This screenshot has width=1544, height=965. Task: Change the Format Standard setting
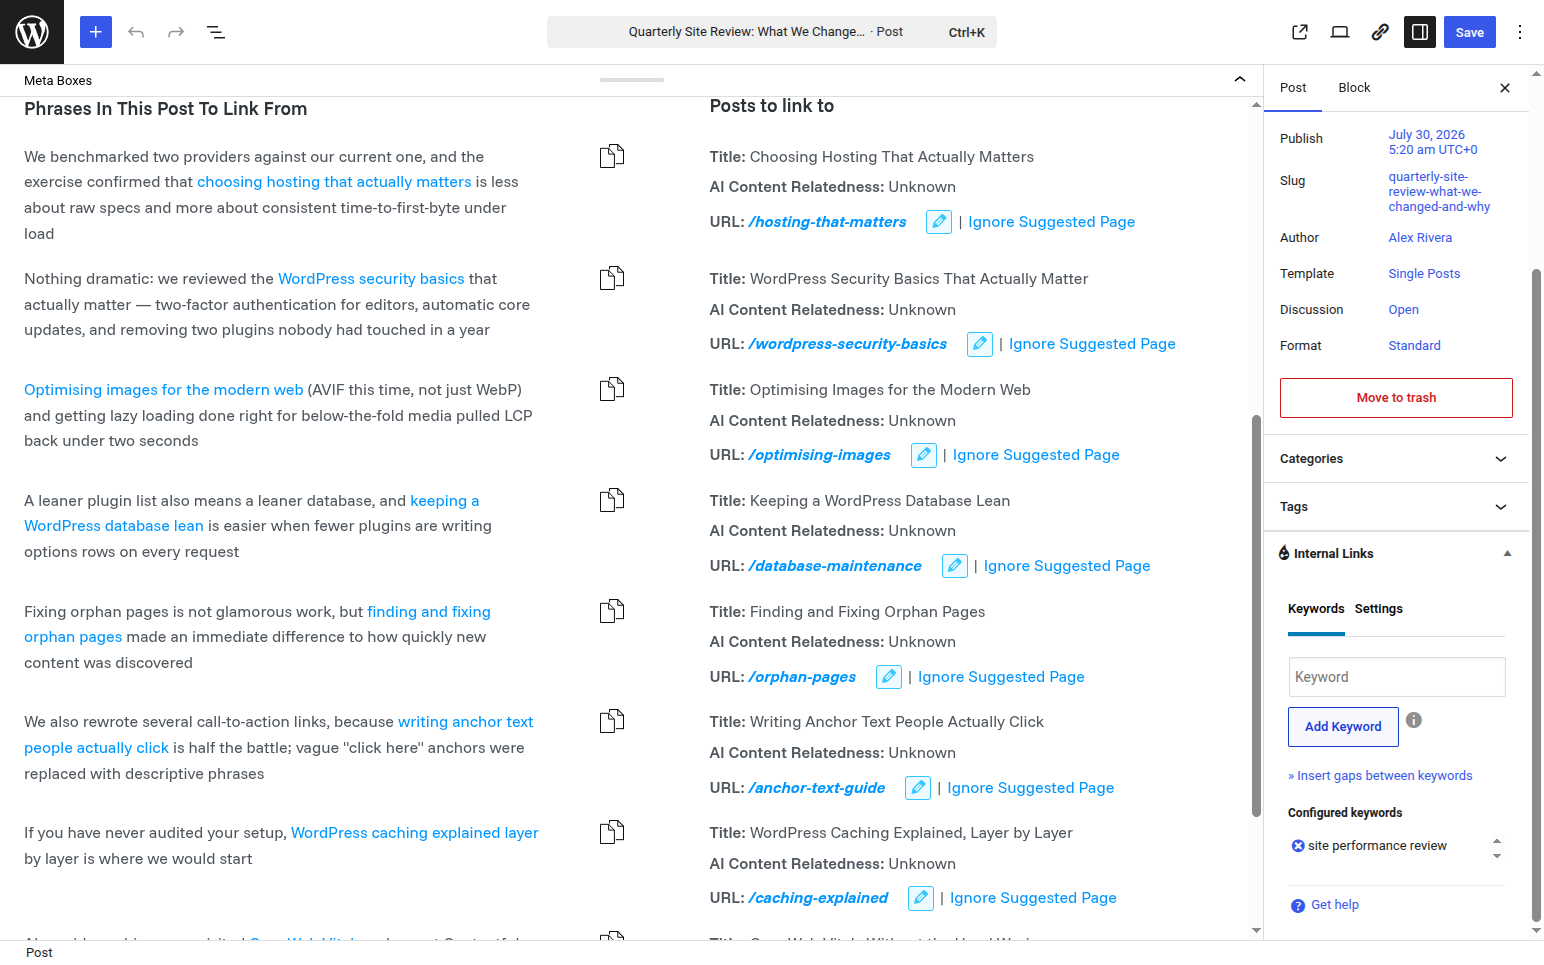pyautogui.click(x=1414, y=346)
